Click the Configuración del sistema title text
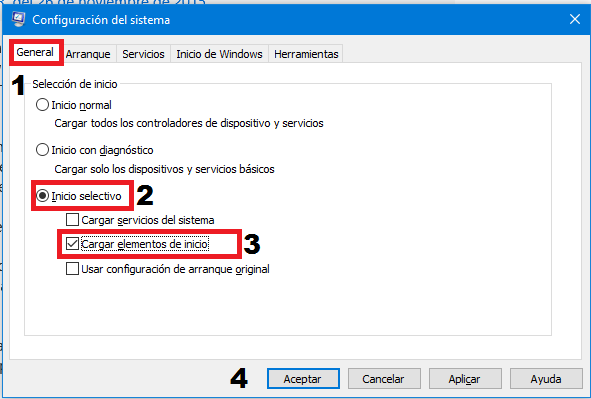This screenshot has height=399, width=591. point(101,20)
